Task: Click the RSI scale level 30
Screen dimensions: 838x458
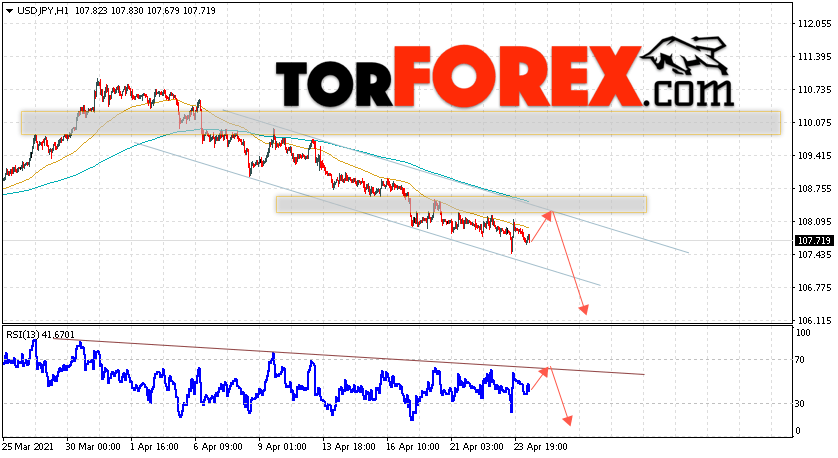Action: coord(800,404)
